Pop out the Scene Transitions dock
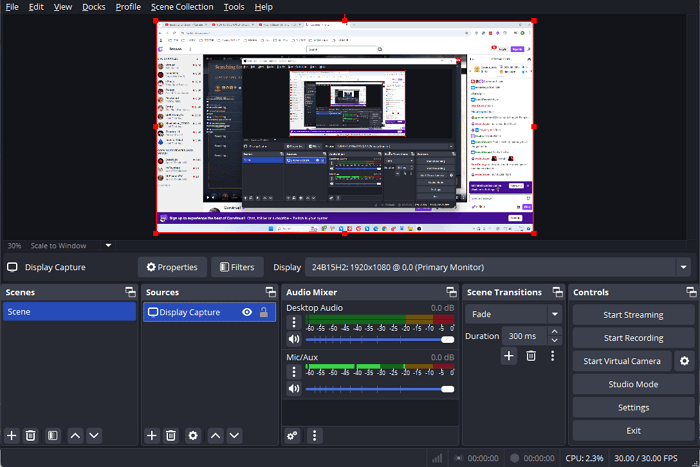The width and height of the screenshot is (700, 467). [x=558, y=292]
